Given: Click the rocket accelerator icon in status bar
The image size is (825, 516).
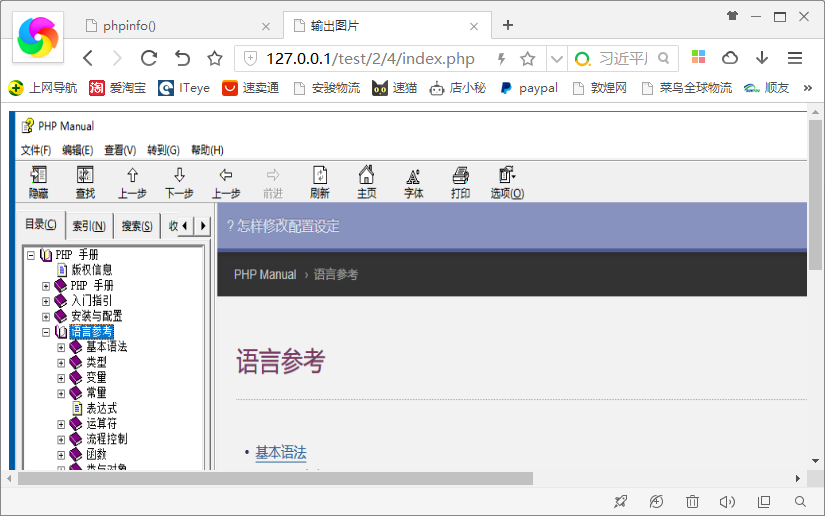Looking at the screenshot, I should tap(621, 502).
